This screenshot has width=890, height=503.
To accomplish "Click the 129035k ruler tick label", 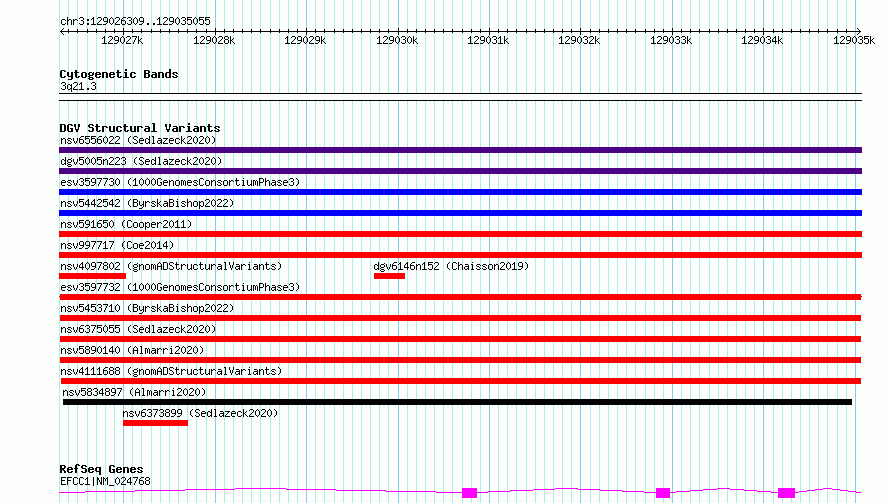I will click(x=854, y=41).
